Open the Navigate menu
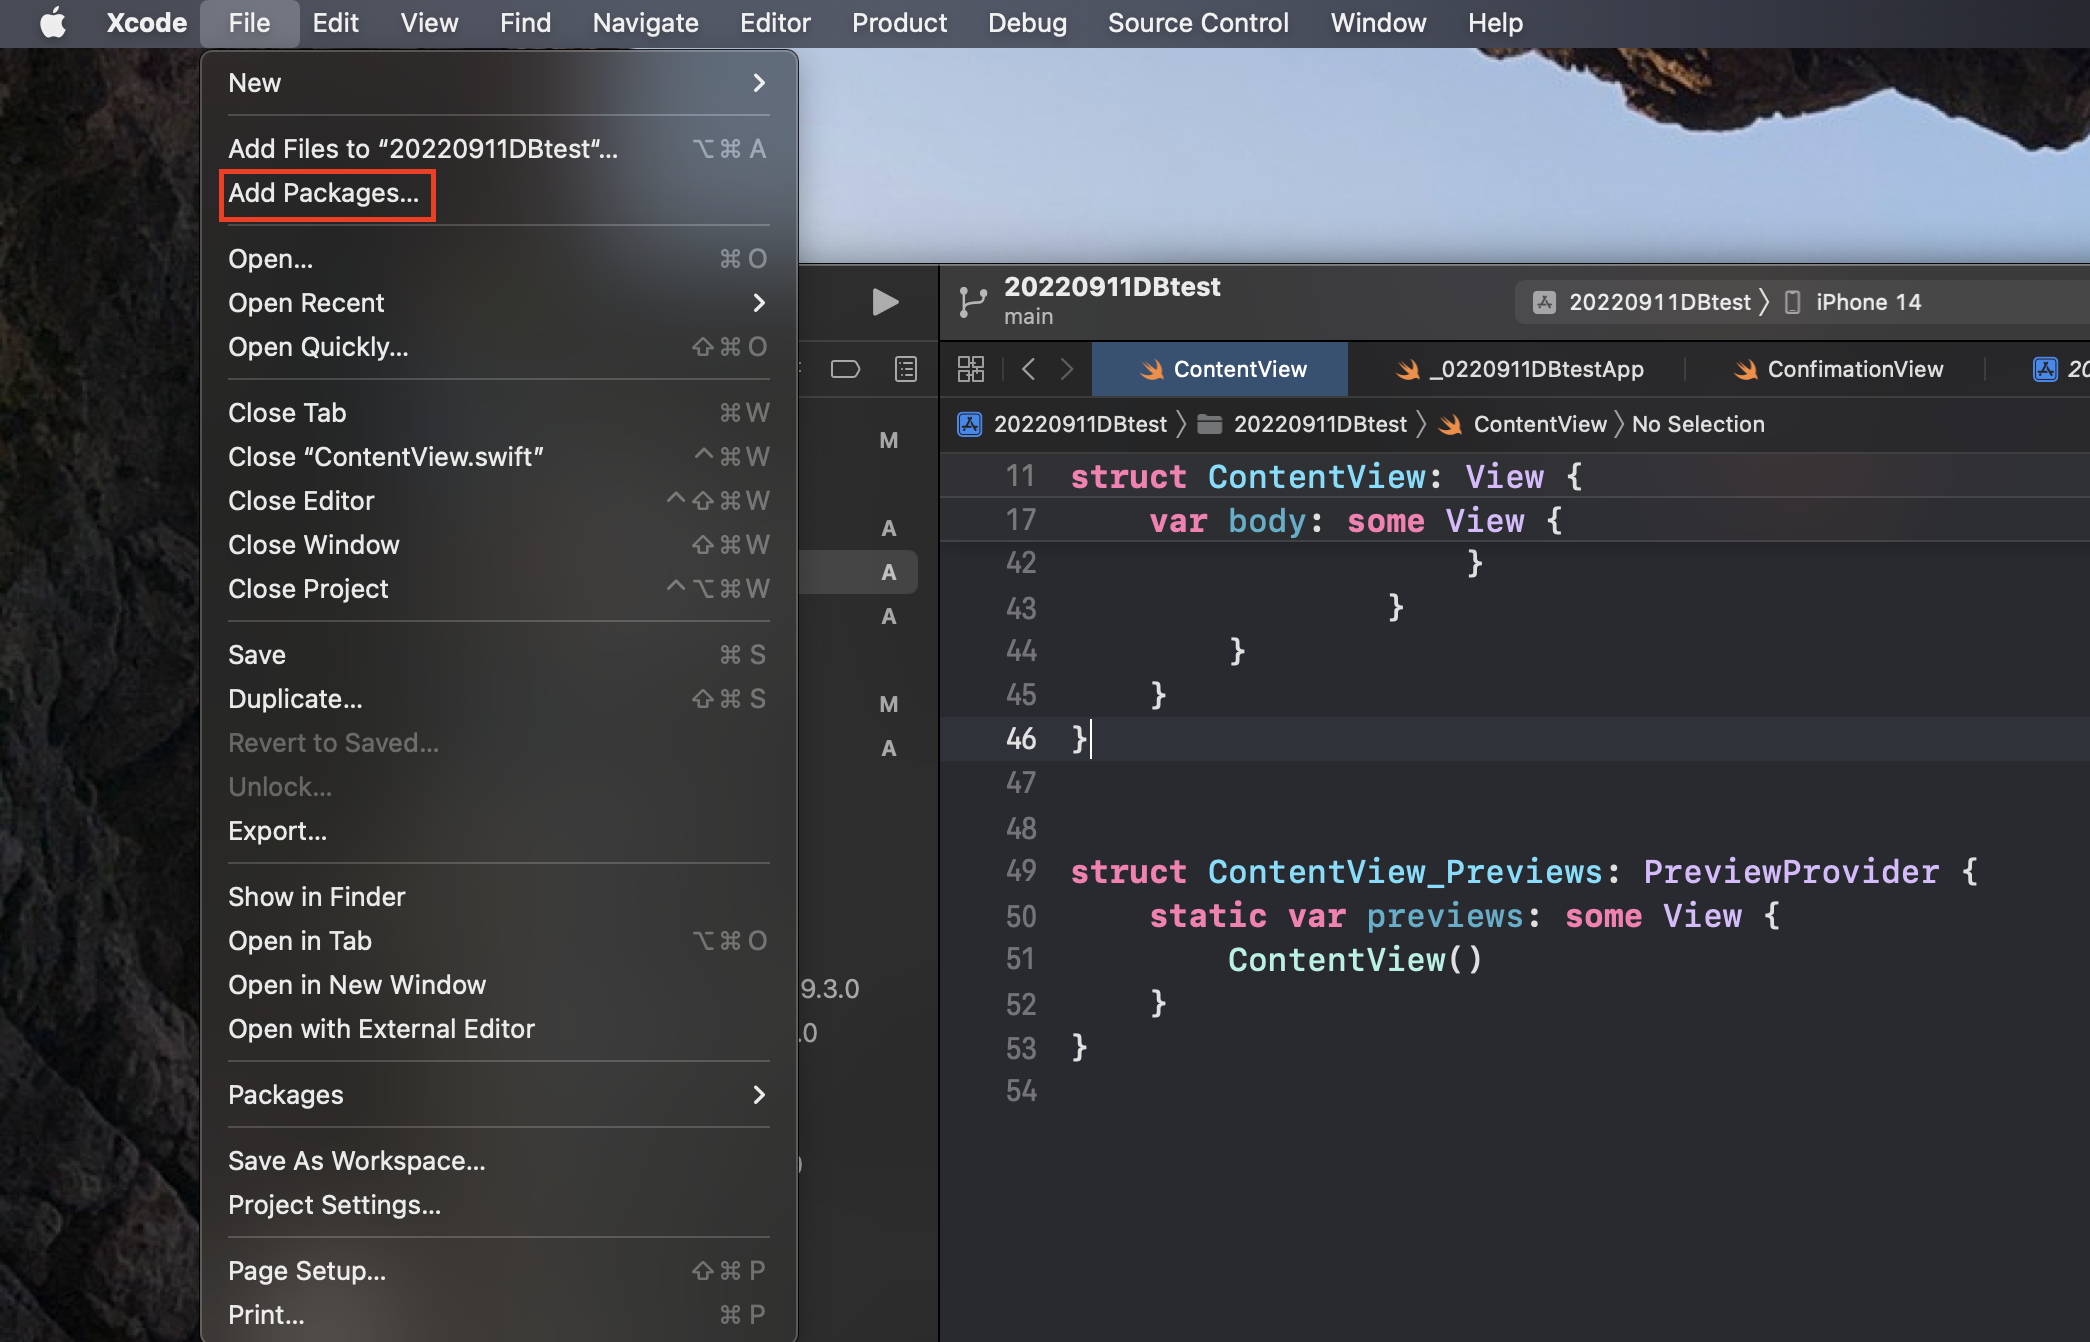This screenshot has height=1342, width=2090. (645, 23)
